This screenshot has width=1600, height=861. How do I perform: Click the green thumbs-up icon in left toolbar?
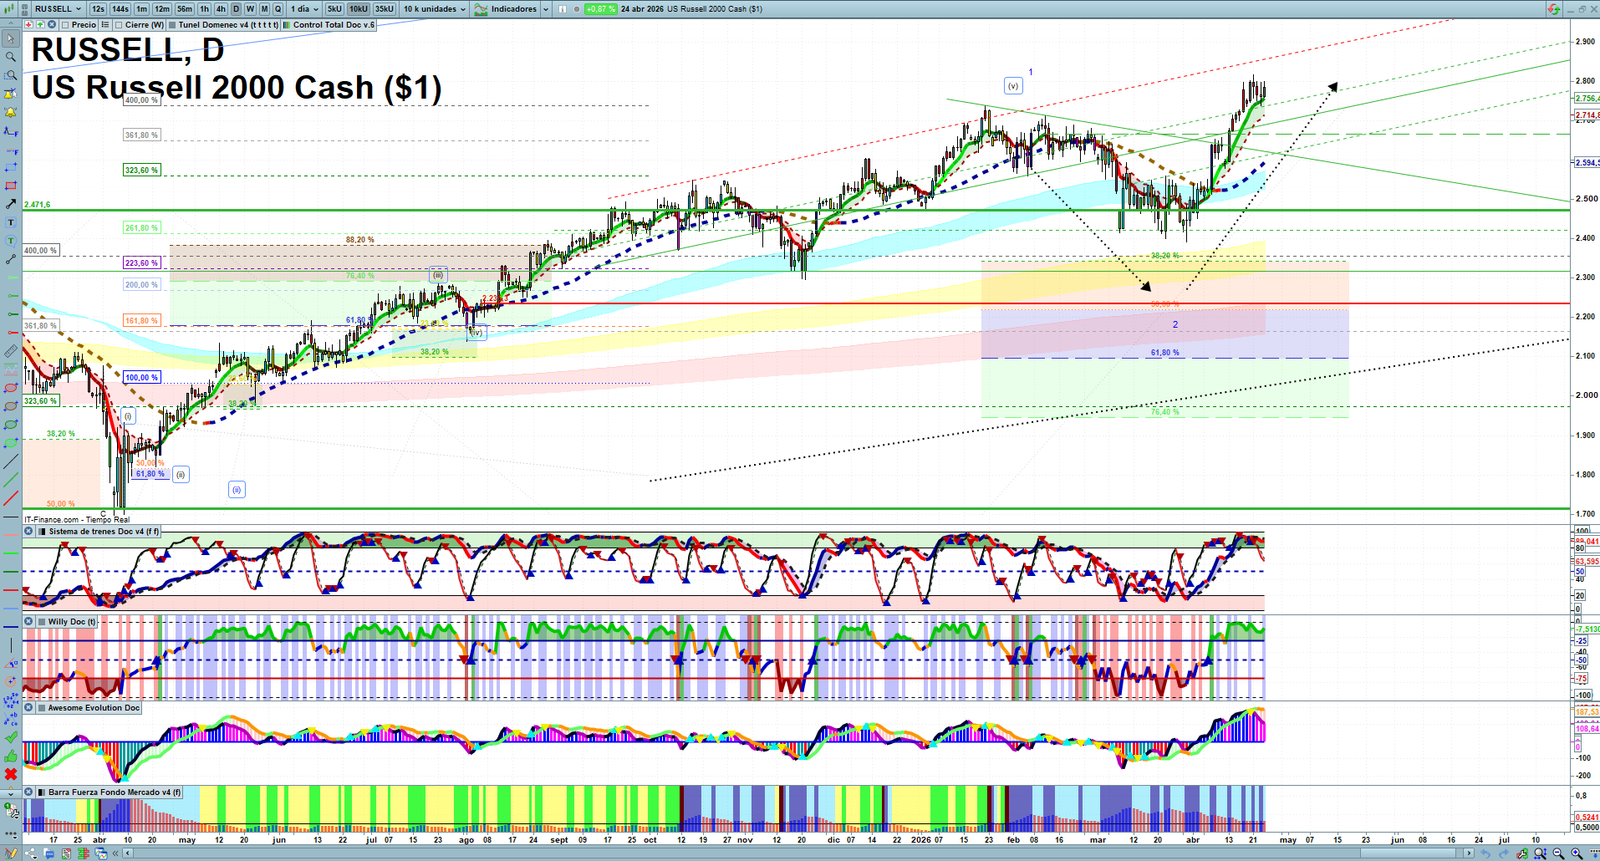(11, 756)
